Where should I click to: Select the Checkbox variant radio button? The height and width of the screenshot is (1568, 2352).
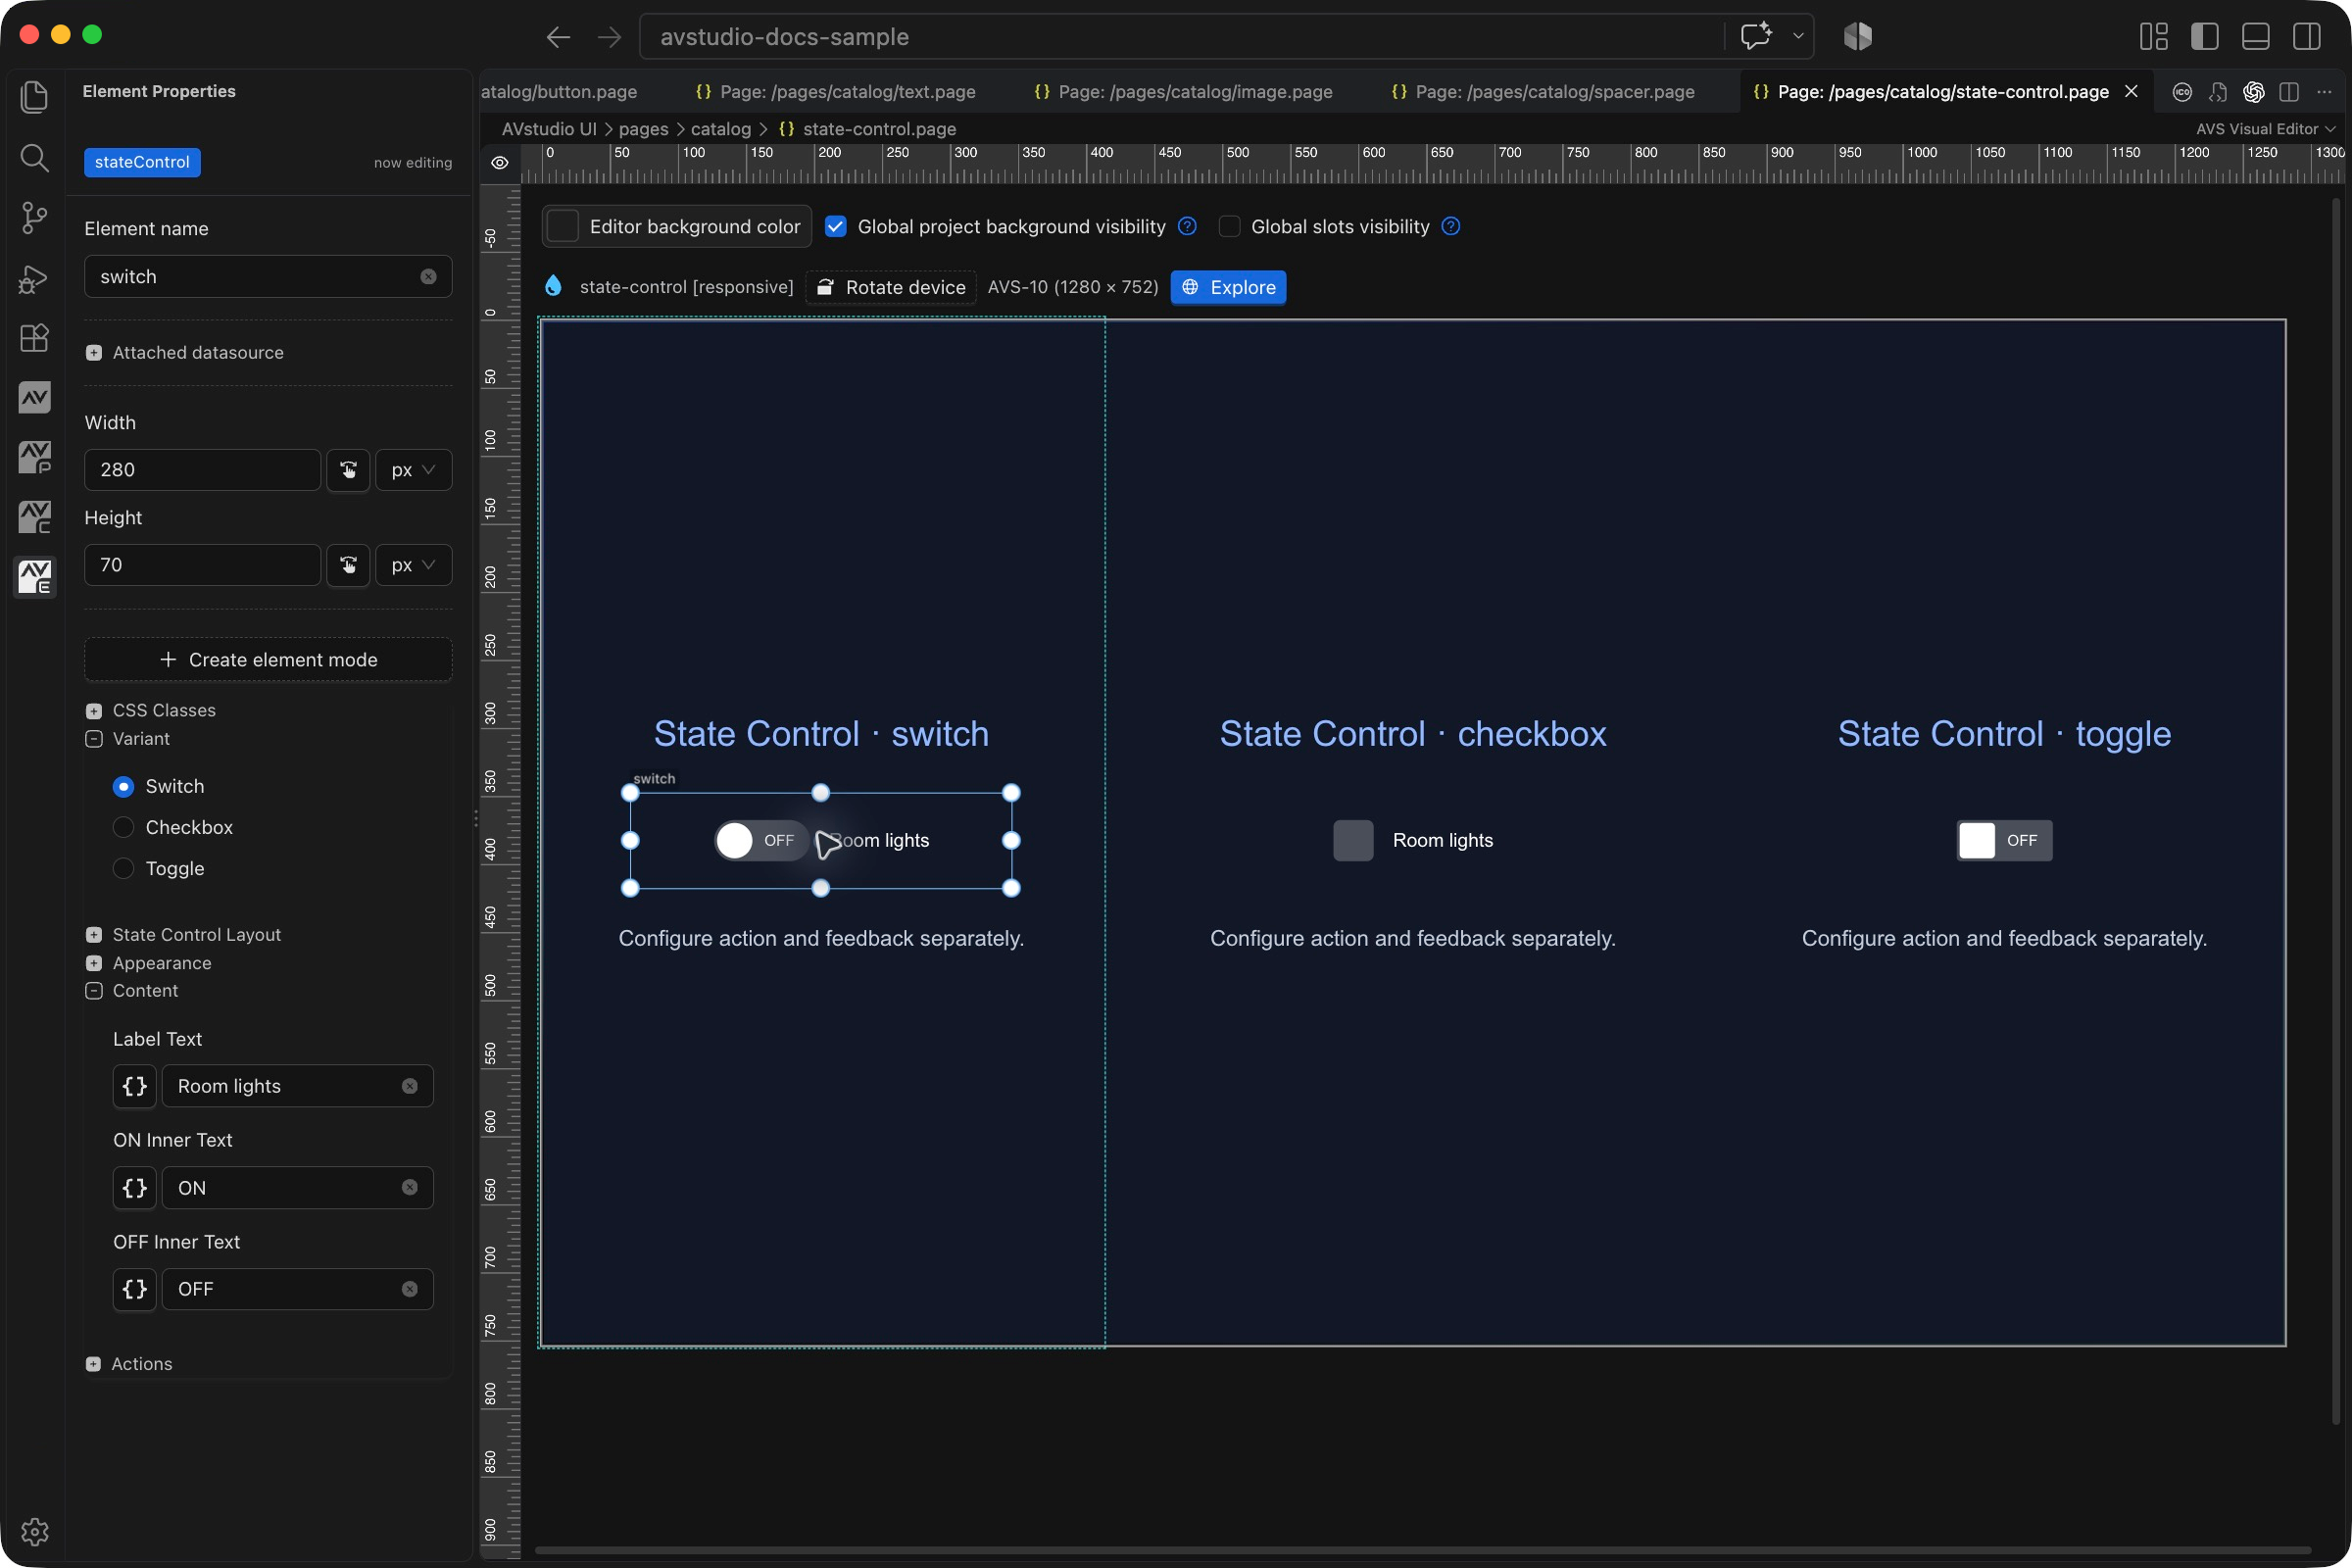(123, 828)
